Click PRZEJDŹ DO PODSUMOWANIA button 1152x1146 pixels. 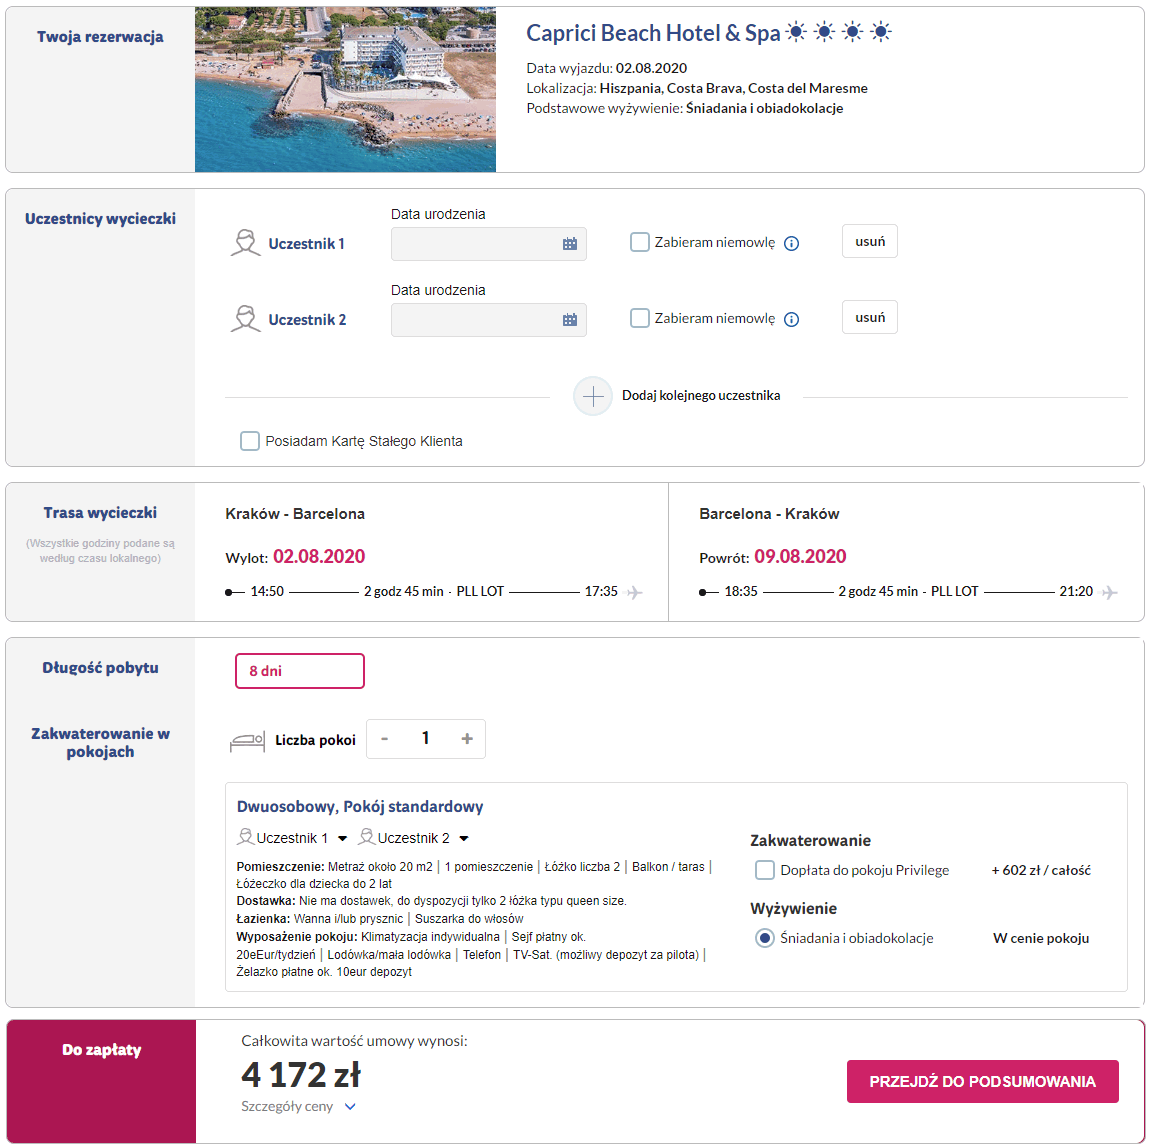(x=982, y=1081)
